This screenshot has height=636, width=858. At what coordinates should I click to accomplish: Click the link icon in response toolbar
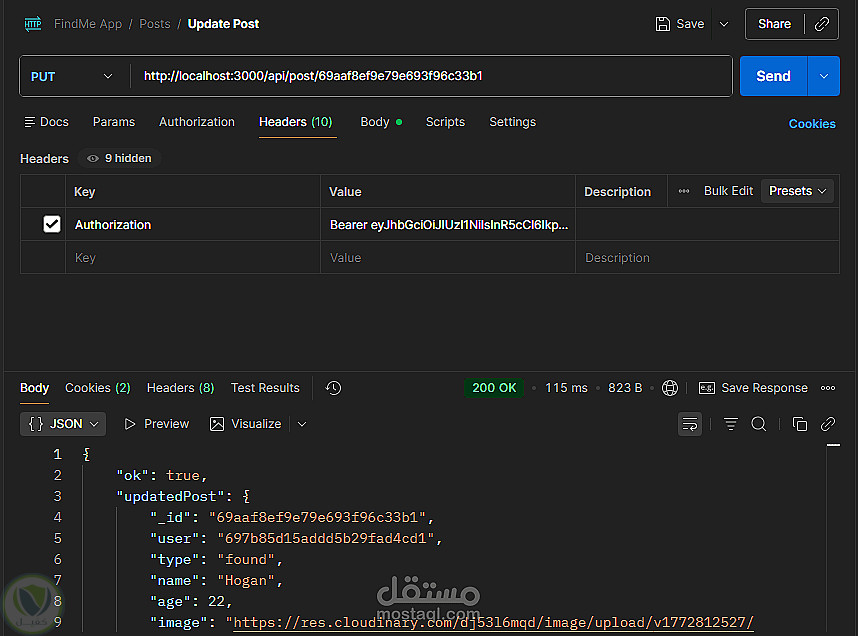tap(828, 424)
